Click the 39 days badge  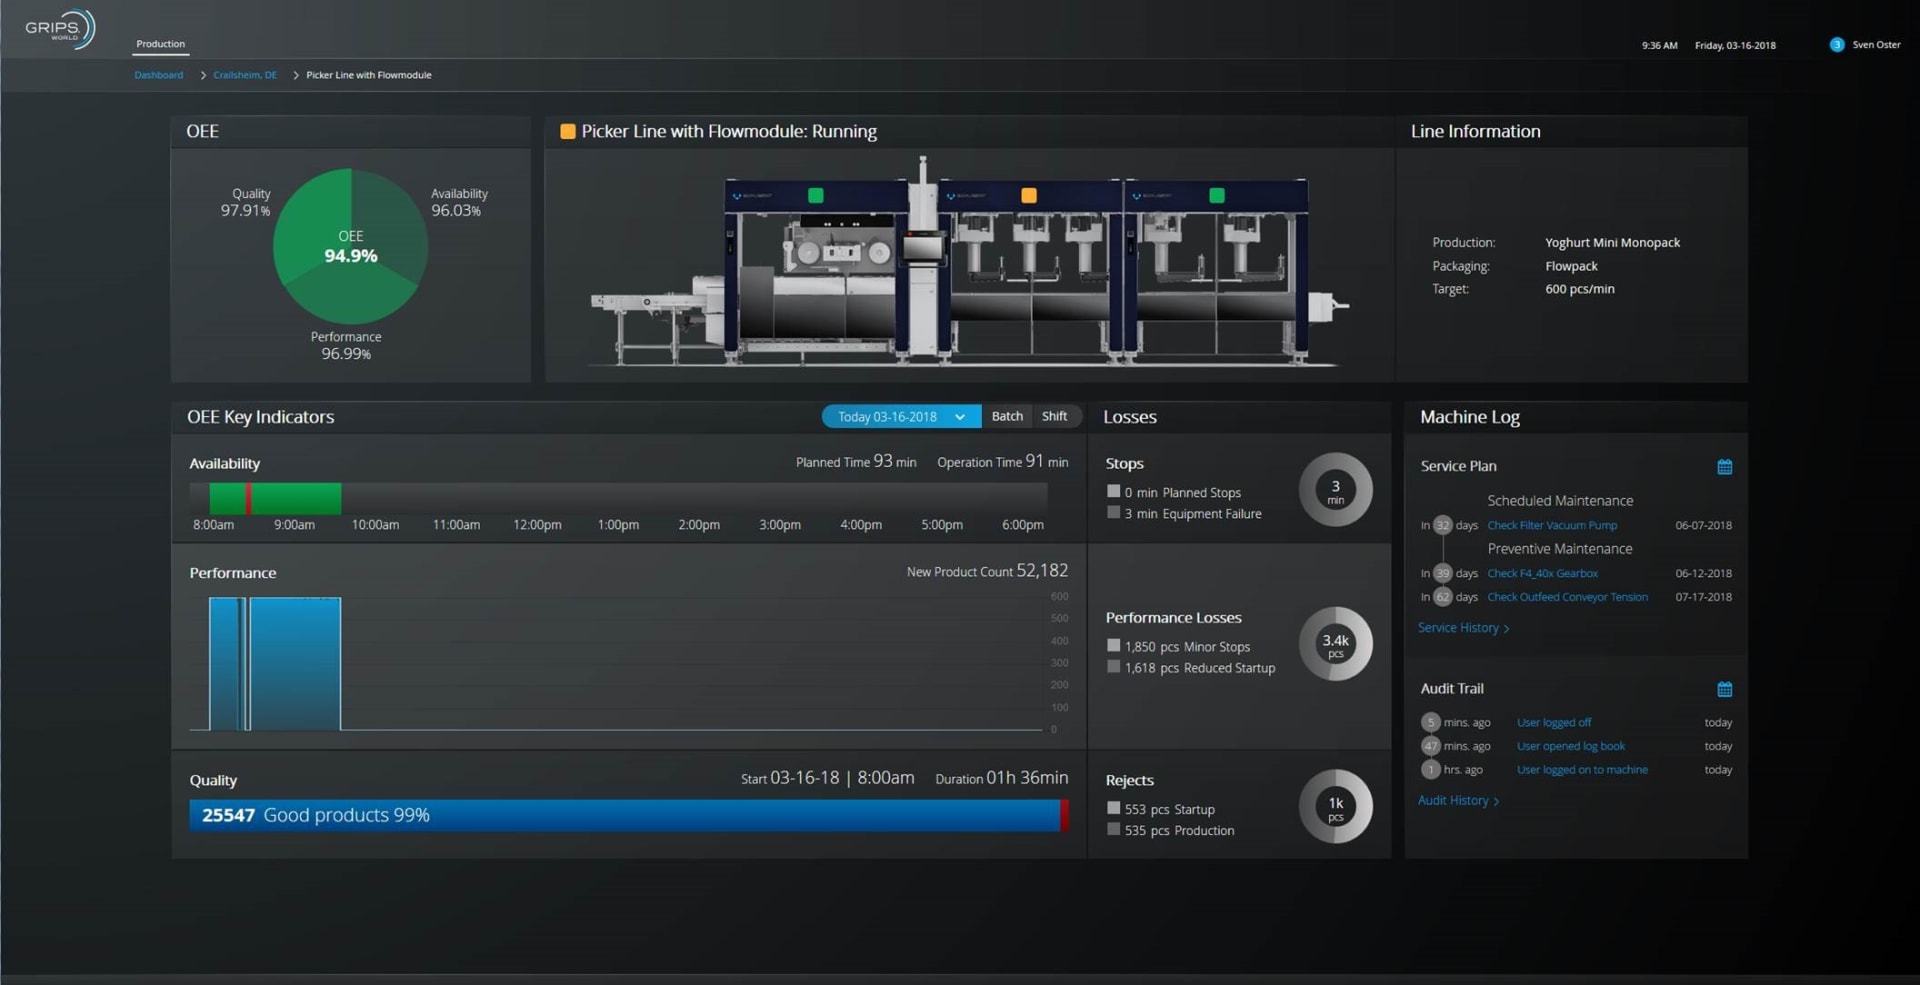tap(1443, 573)
